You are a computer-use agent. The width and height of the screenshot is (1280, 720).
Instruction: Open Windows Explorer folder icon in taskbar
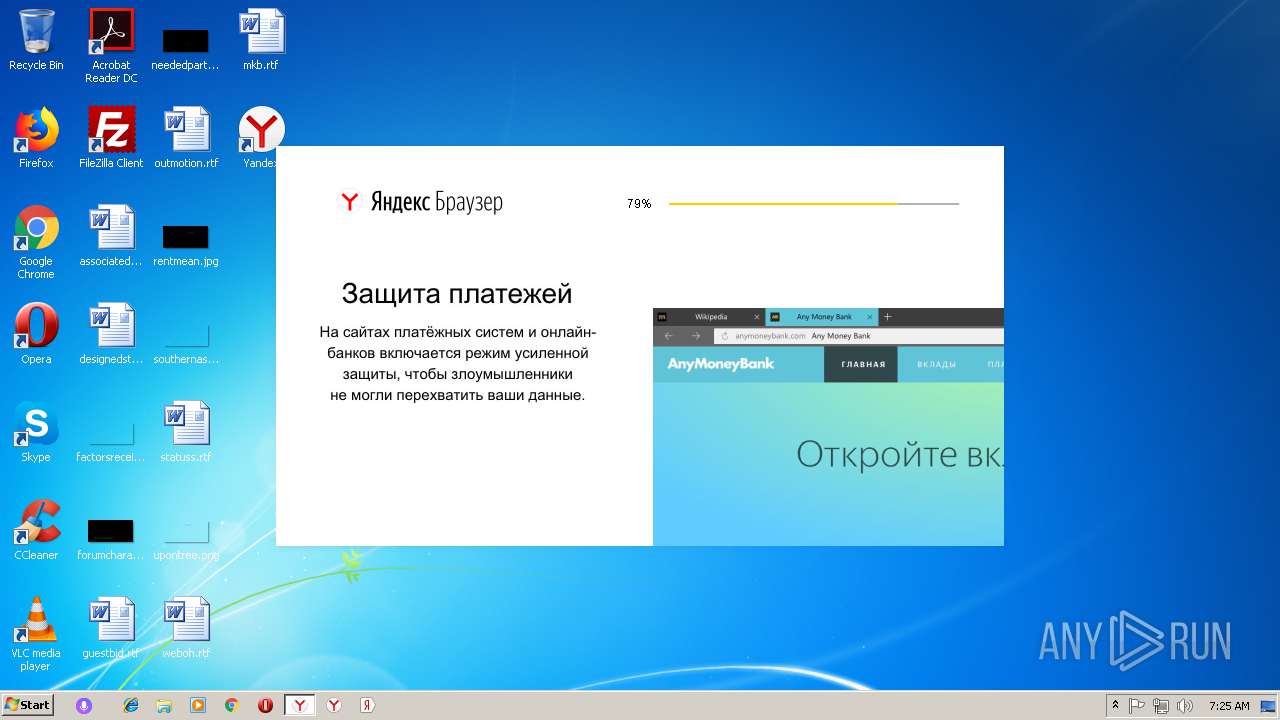coord(164,705)
